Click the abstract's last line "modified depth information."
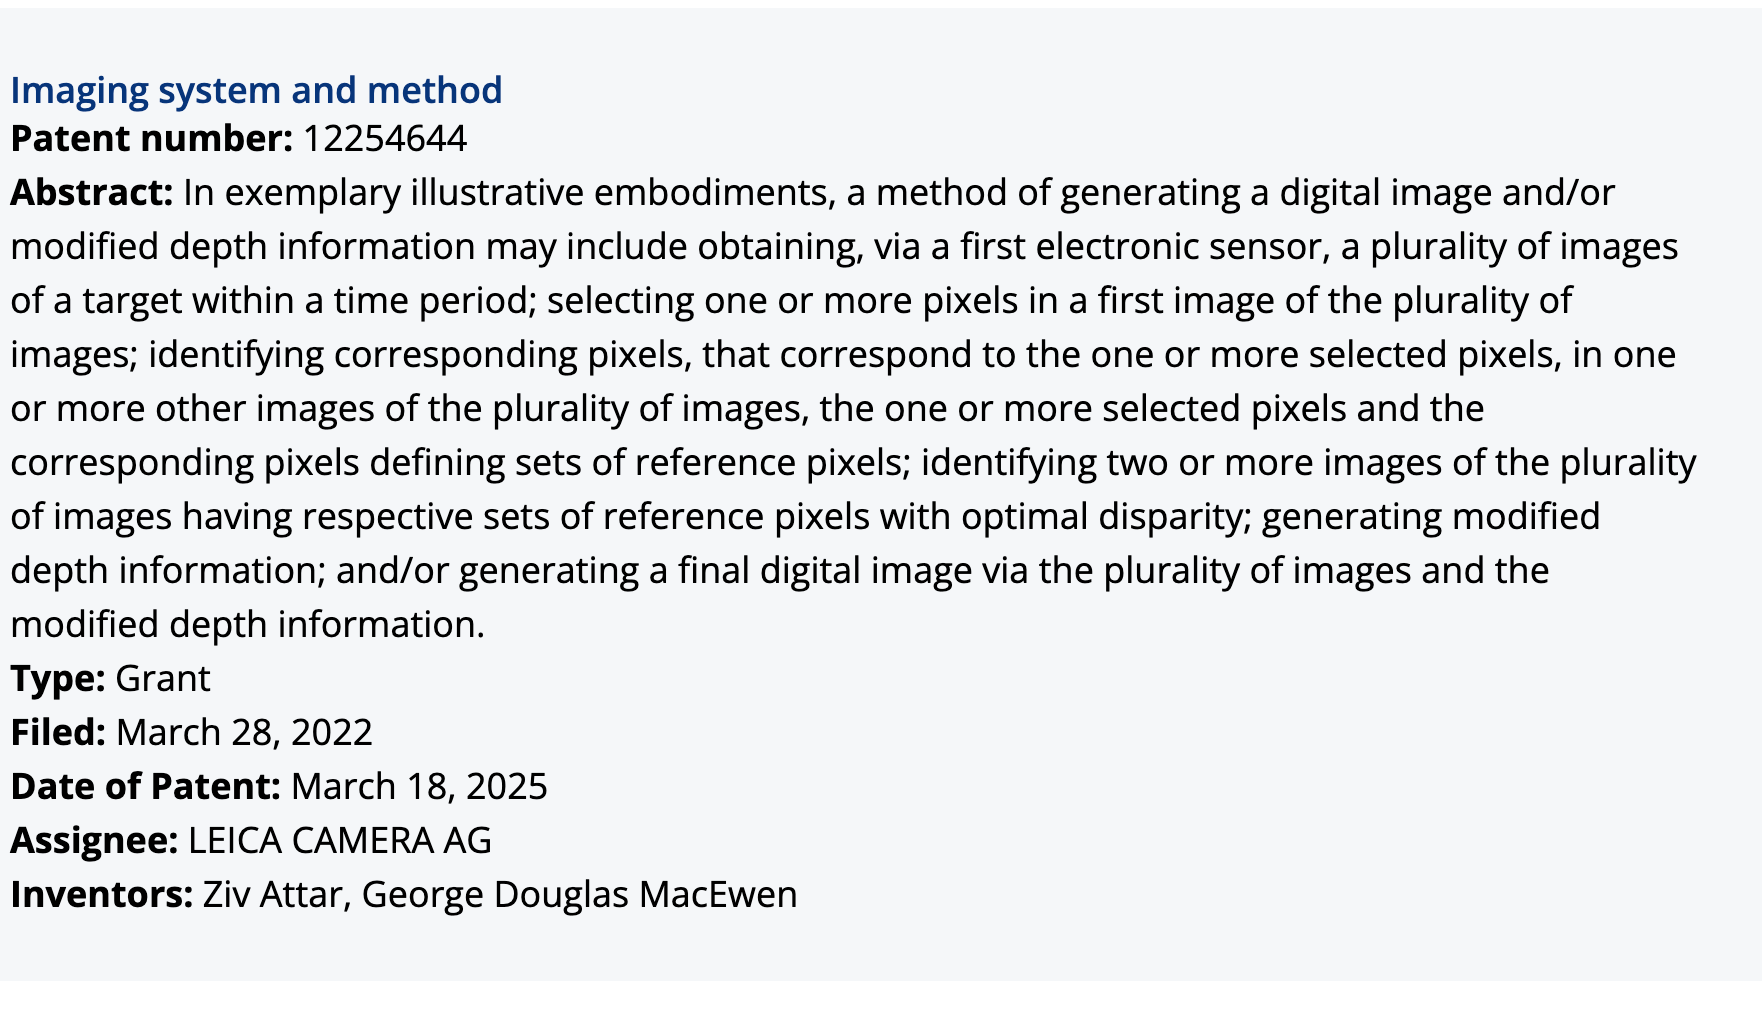This screenshot has width=1762, height=1036. click(248, 624)
